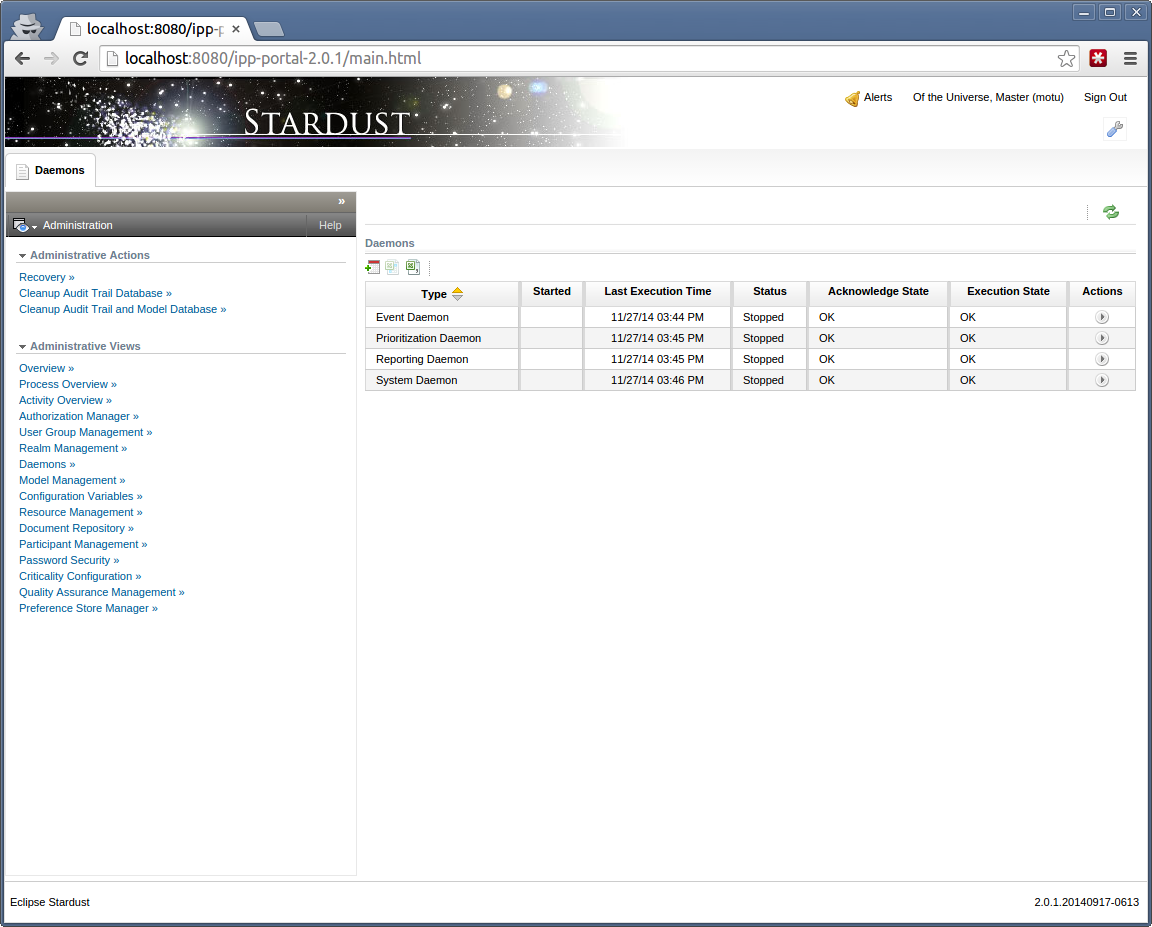Open Model Management
The image size is (1152, 927).
point(72,481)
